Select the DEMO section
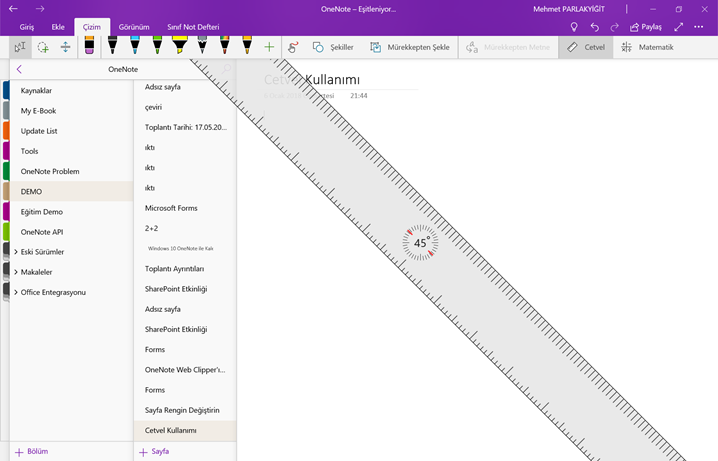The width and height of the screenshot is (718, 461). point(71,191)
